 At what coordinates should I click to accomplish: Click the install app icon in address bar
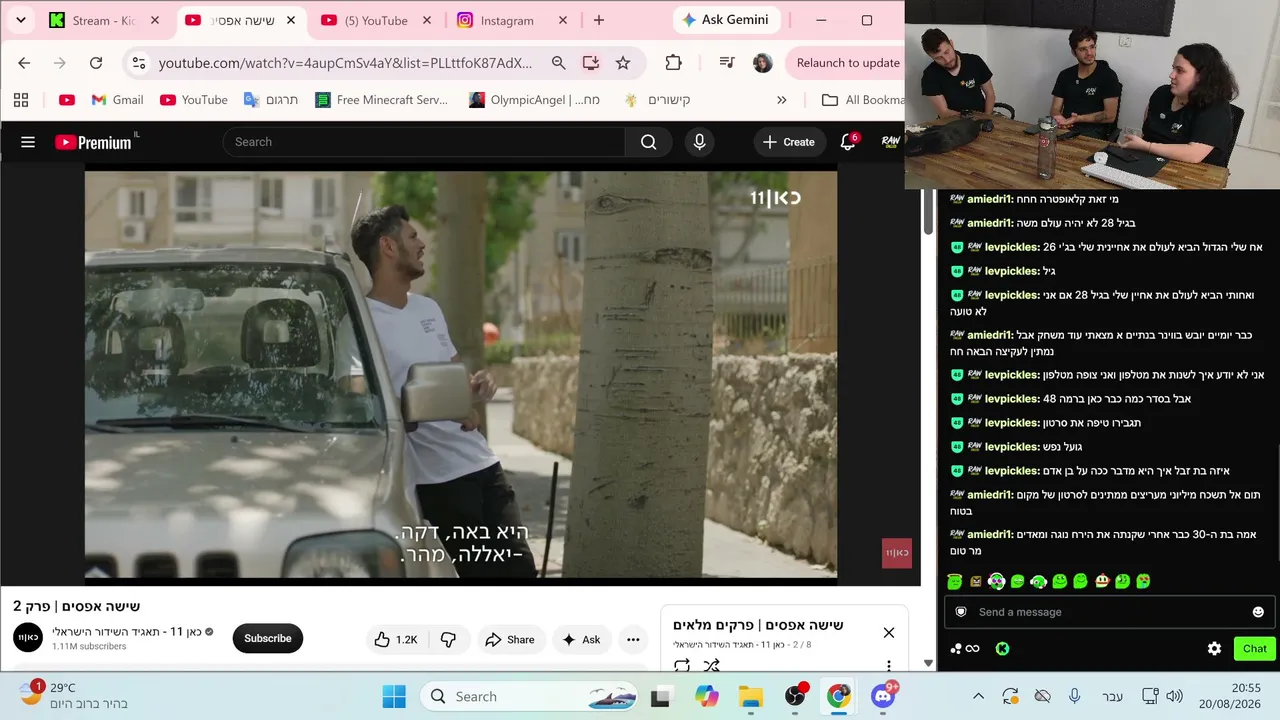591,63
